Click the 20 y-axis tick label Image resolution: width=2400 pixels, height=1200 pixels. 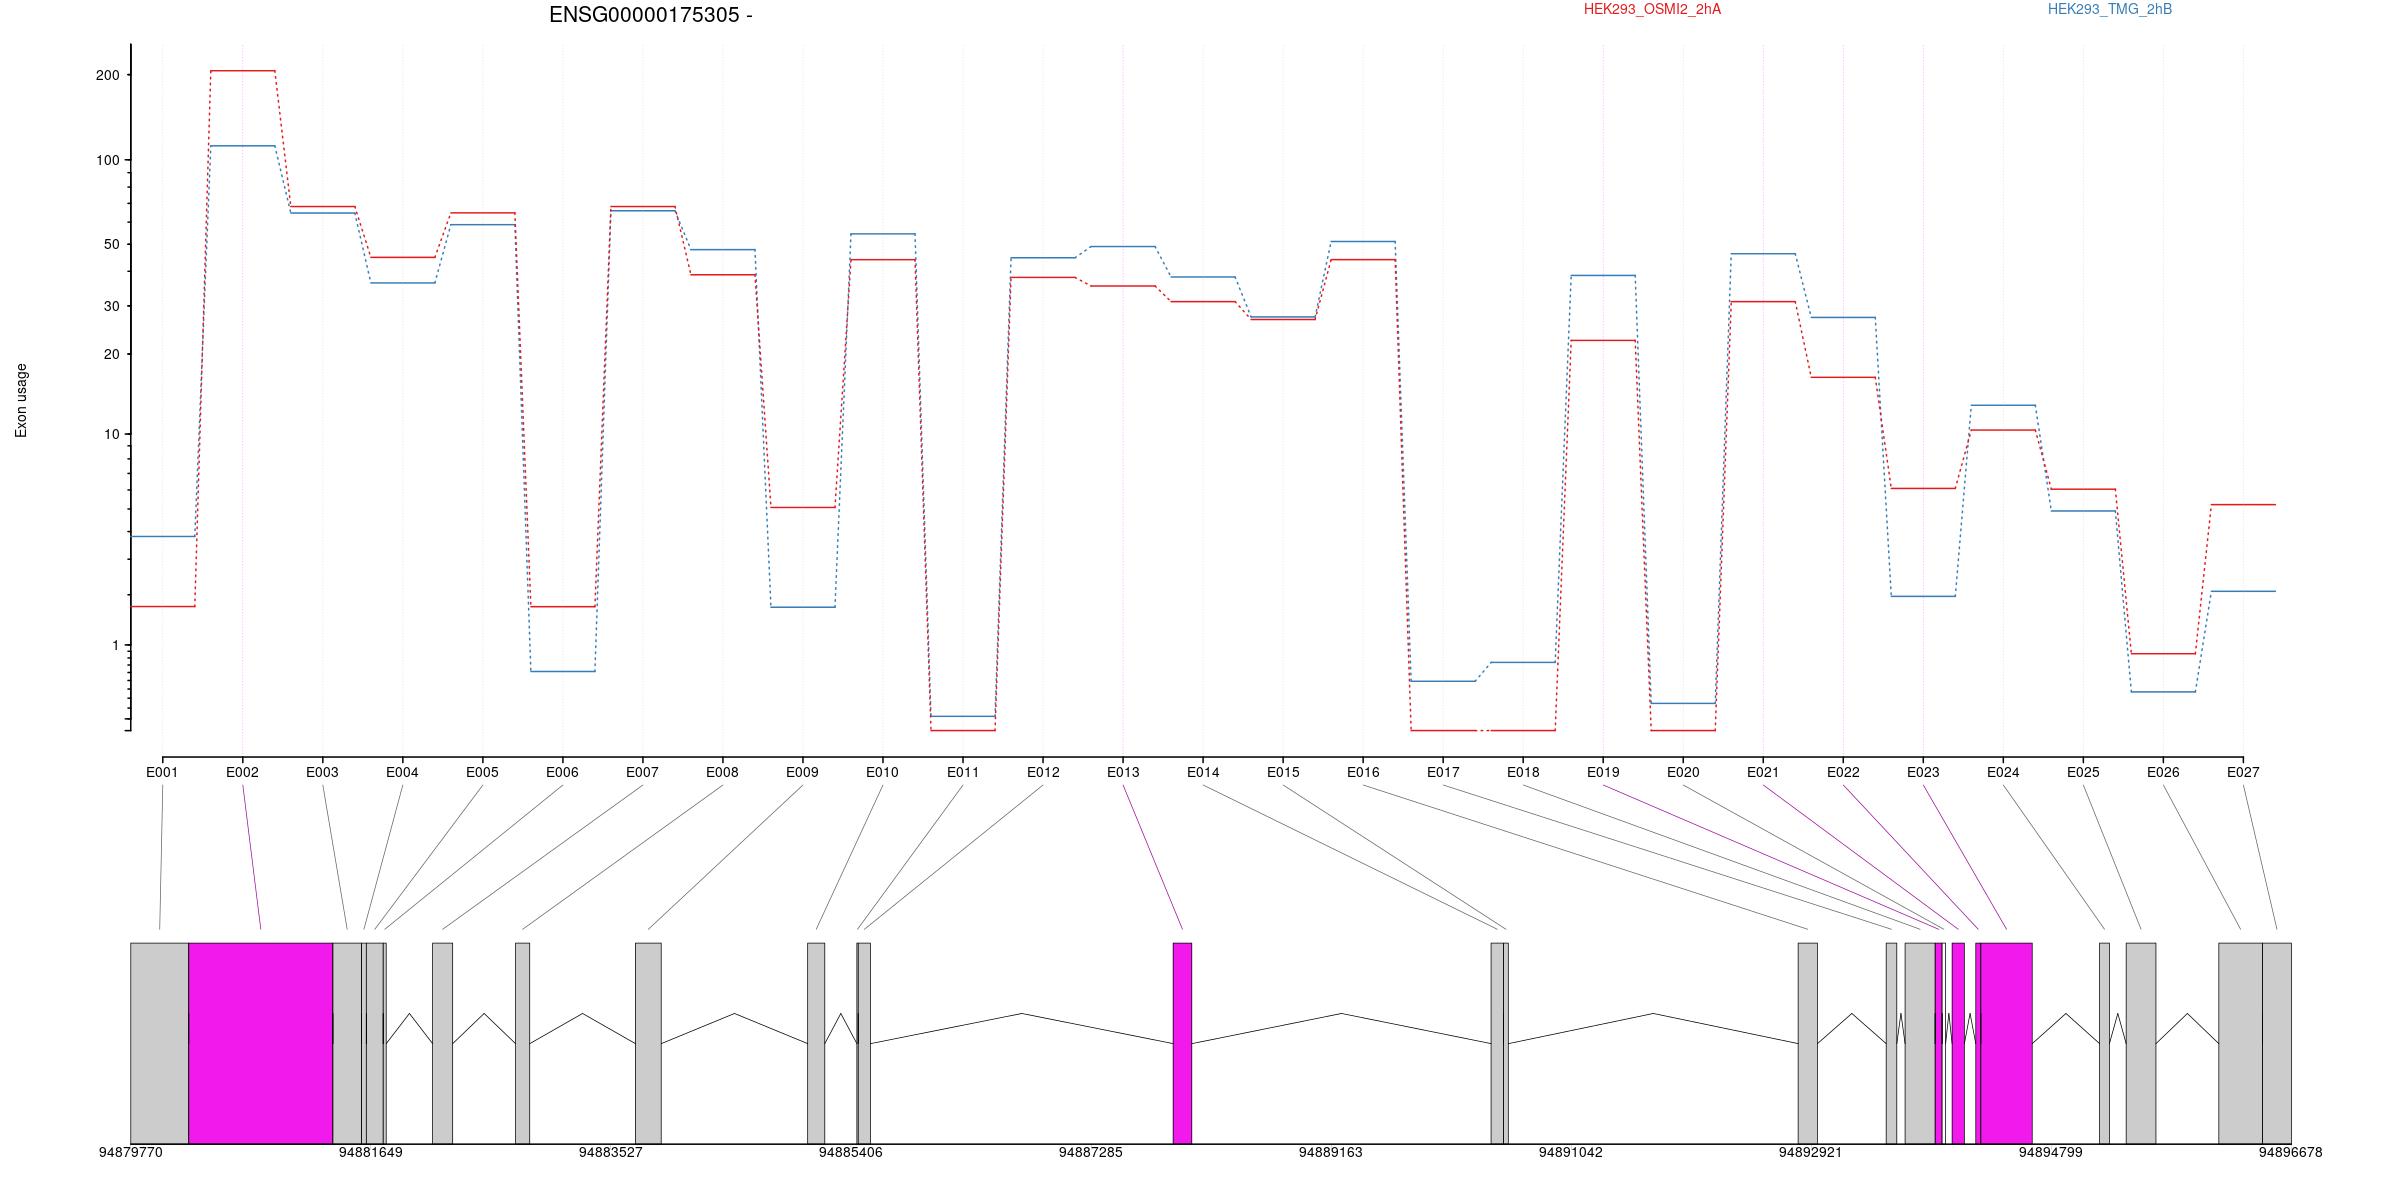point(111,354)
